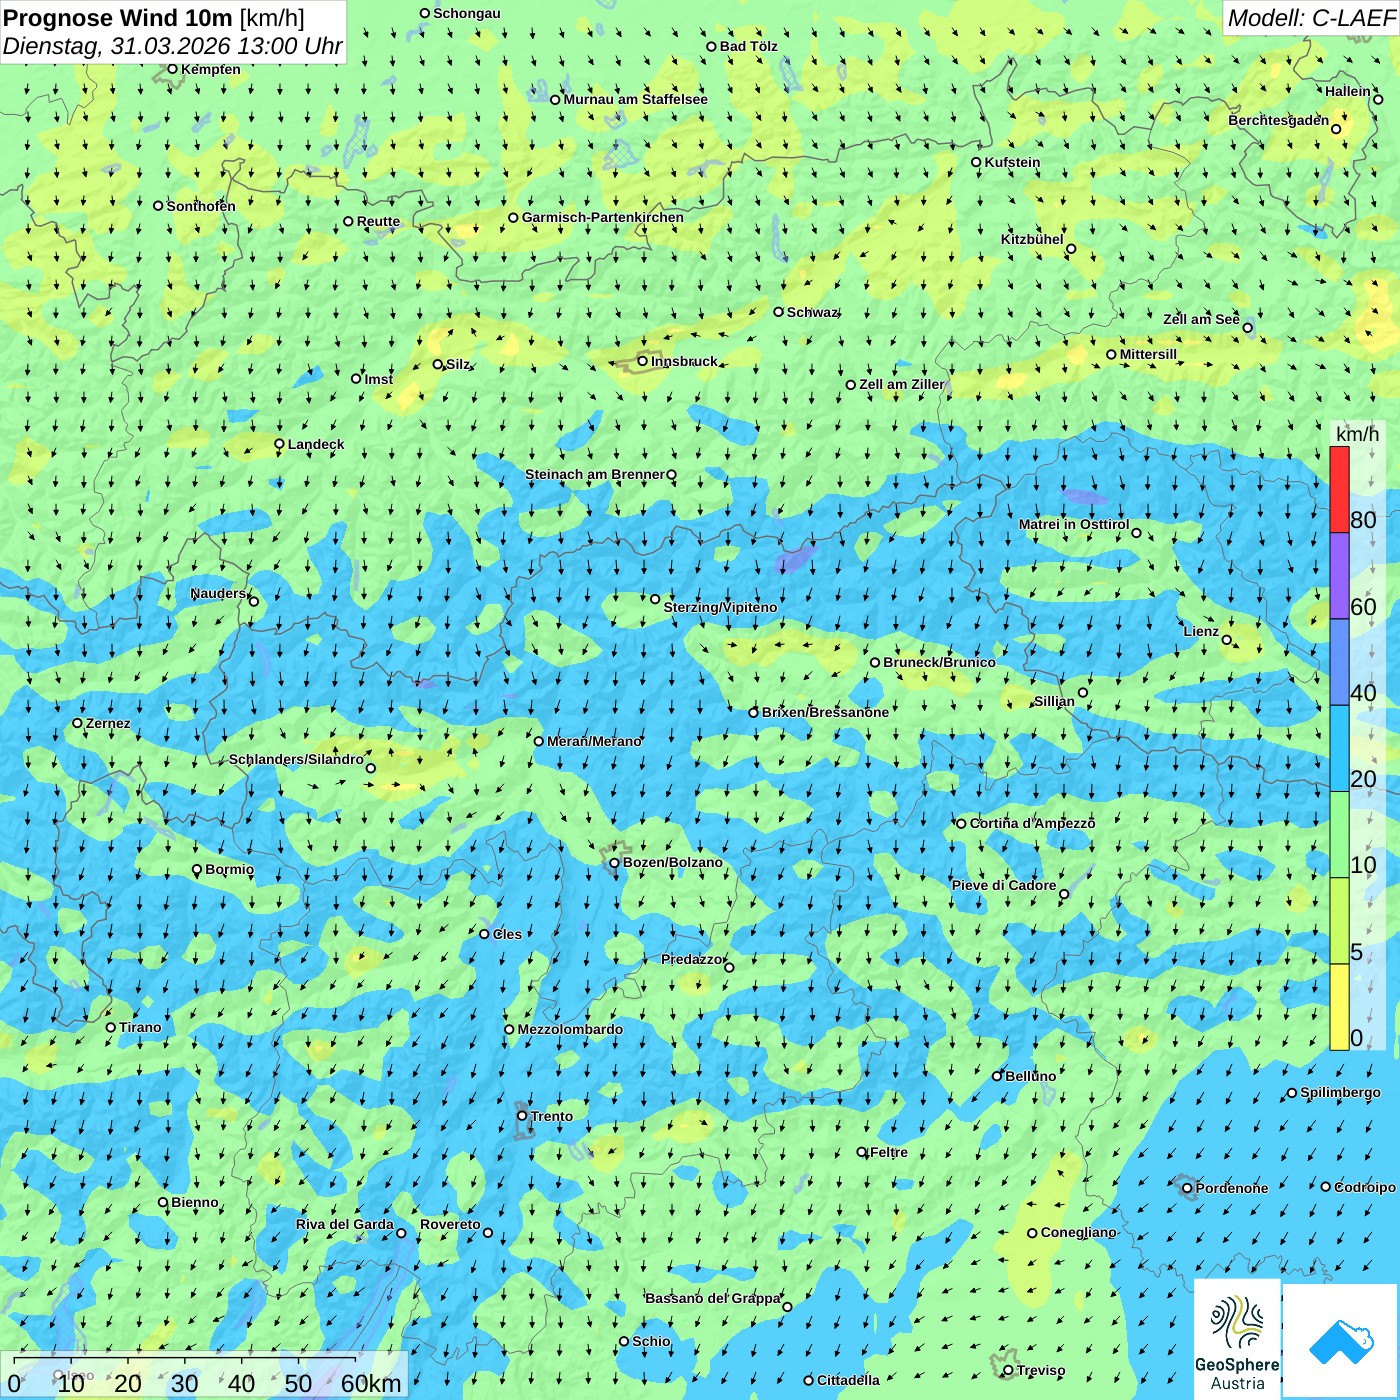Screen dimensions: 1400x1400
Task: Click the Zernez city label
Action: [108, 723]
